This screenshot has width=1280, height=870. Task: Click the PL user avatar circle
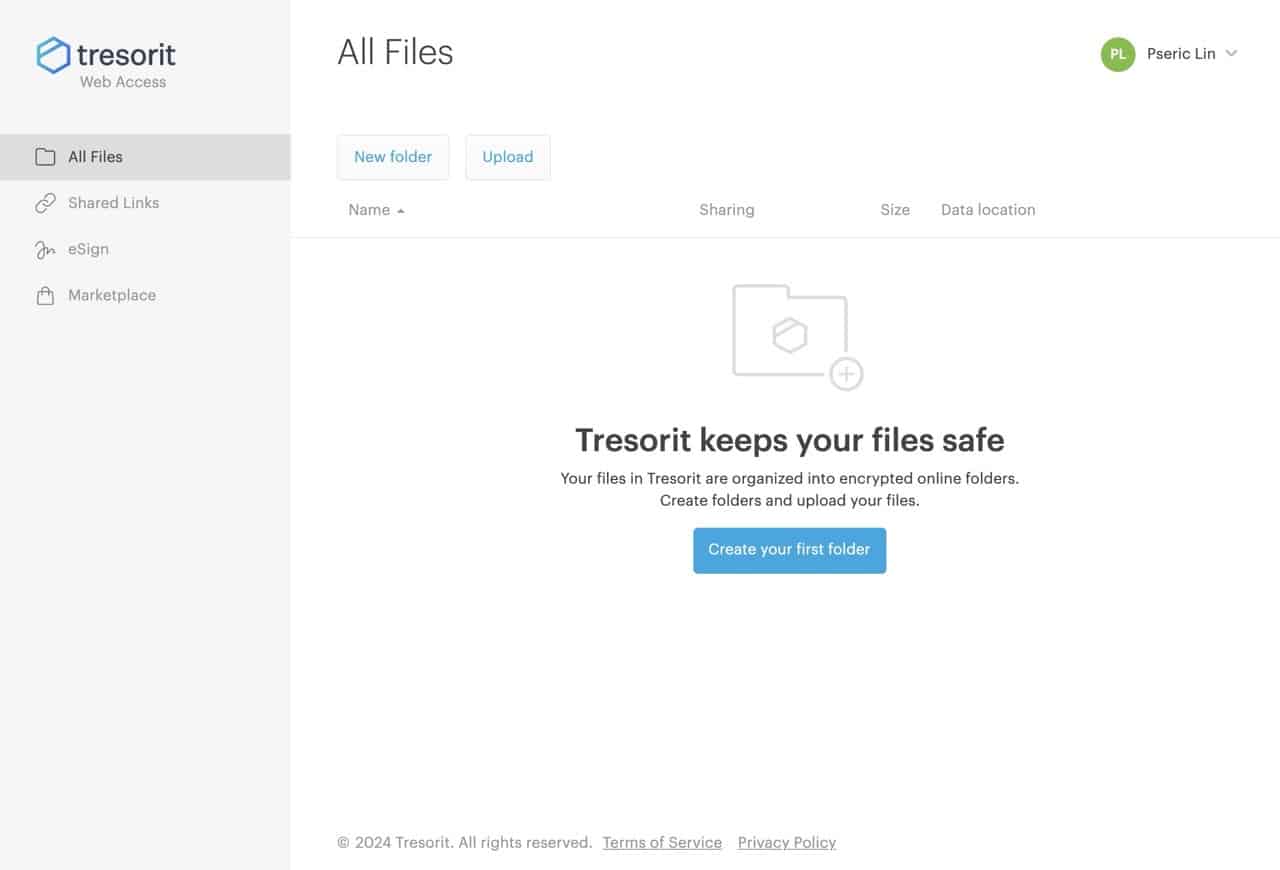(x=1118, y=54)
